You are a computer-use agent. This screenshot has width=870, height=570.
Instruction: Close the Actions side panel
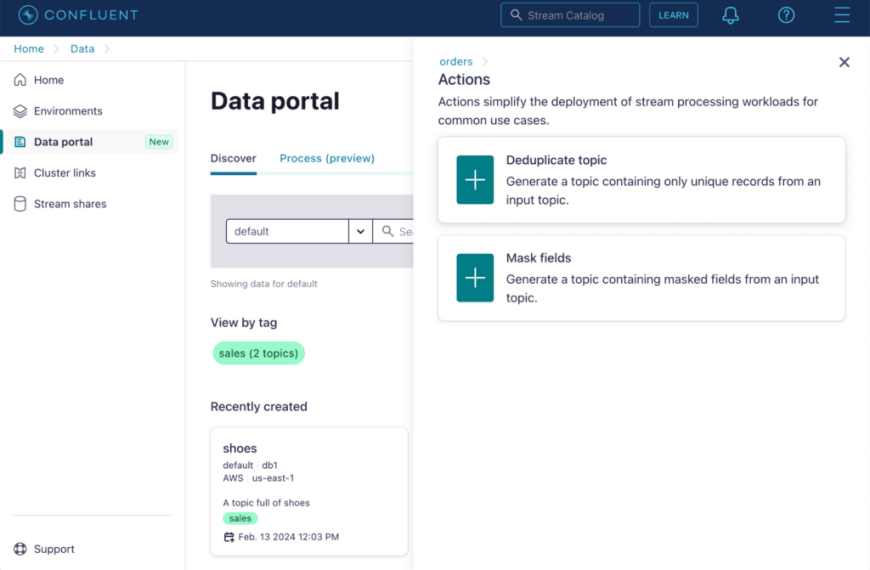click(844, 62)
